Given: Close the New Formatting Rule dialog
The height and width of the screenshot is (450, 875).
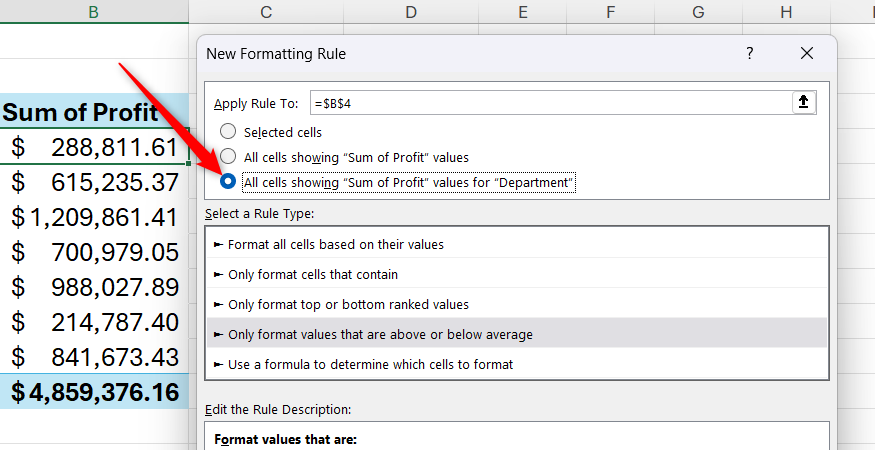Looking at the screenshot, I should (807, 54).
